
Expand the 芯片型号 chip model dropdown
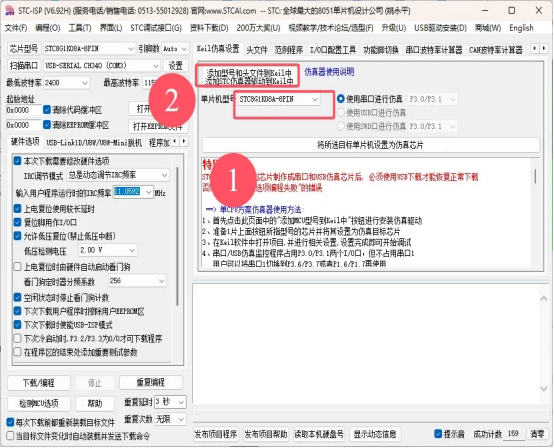coord(89,48)
